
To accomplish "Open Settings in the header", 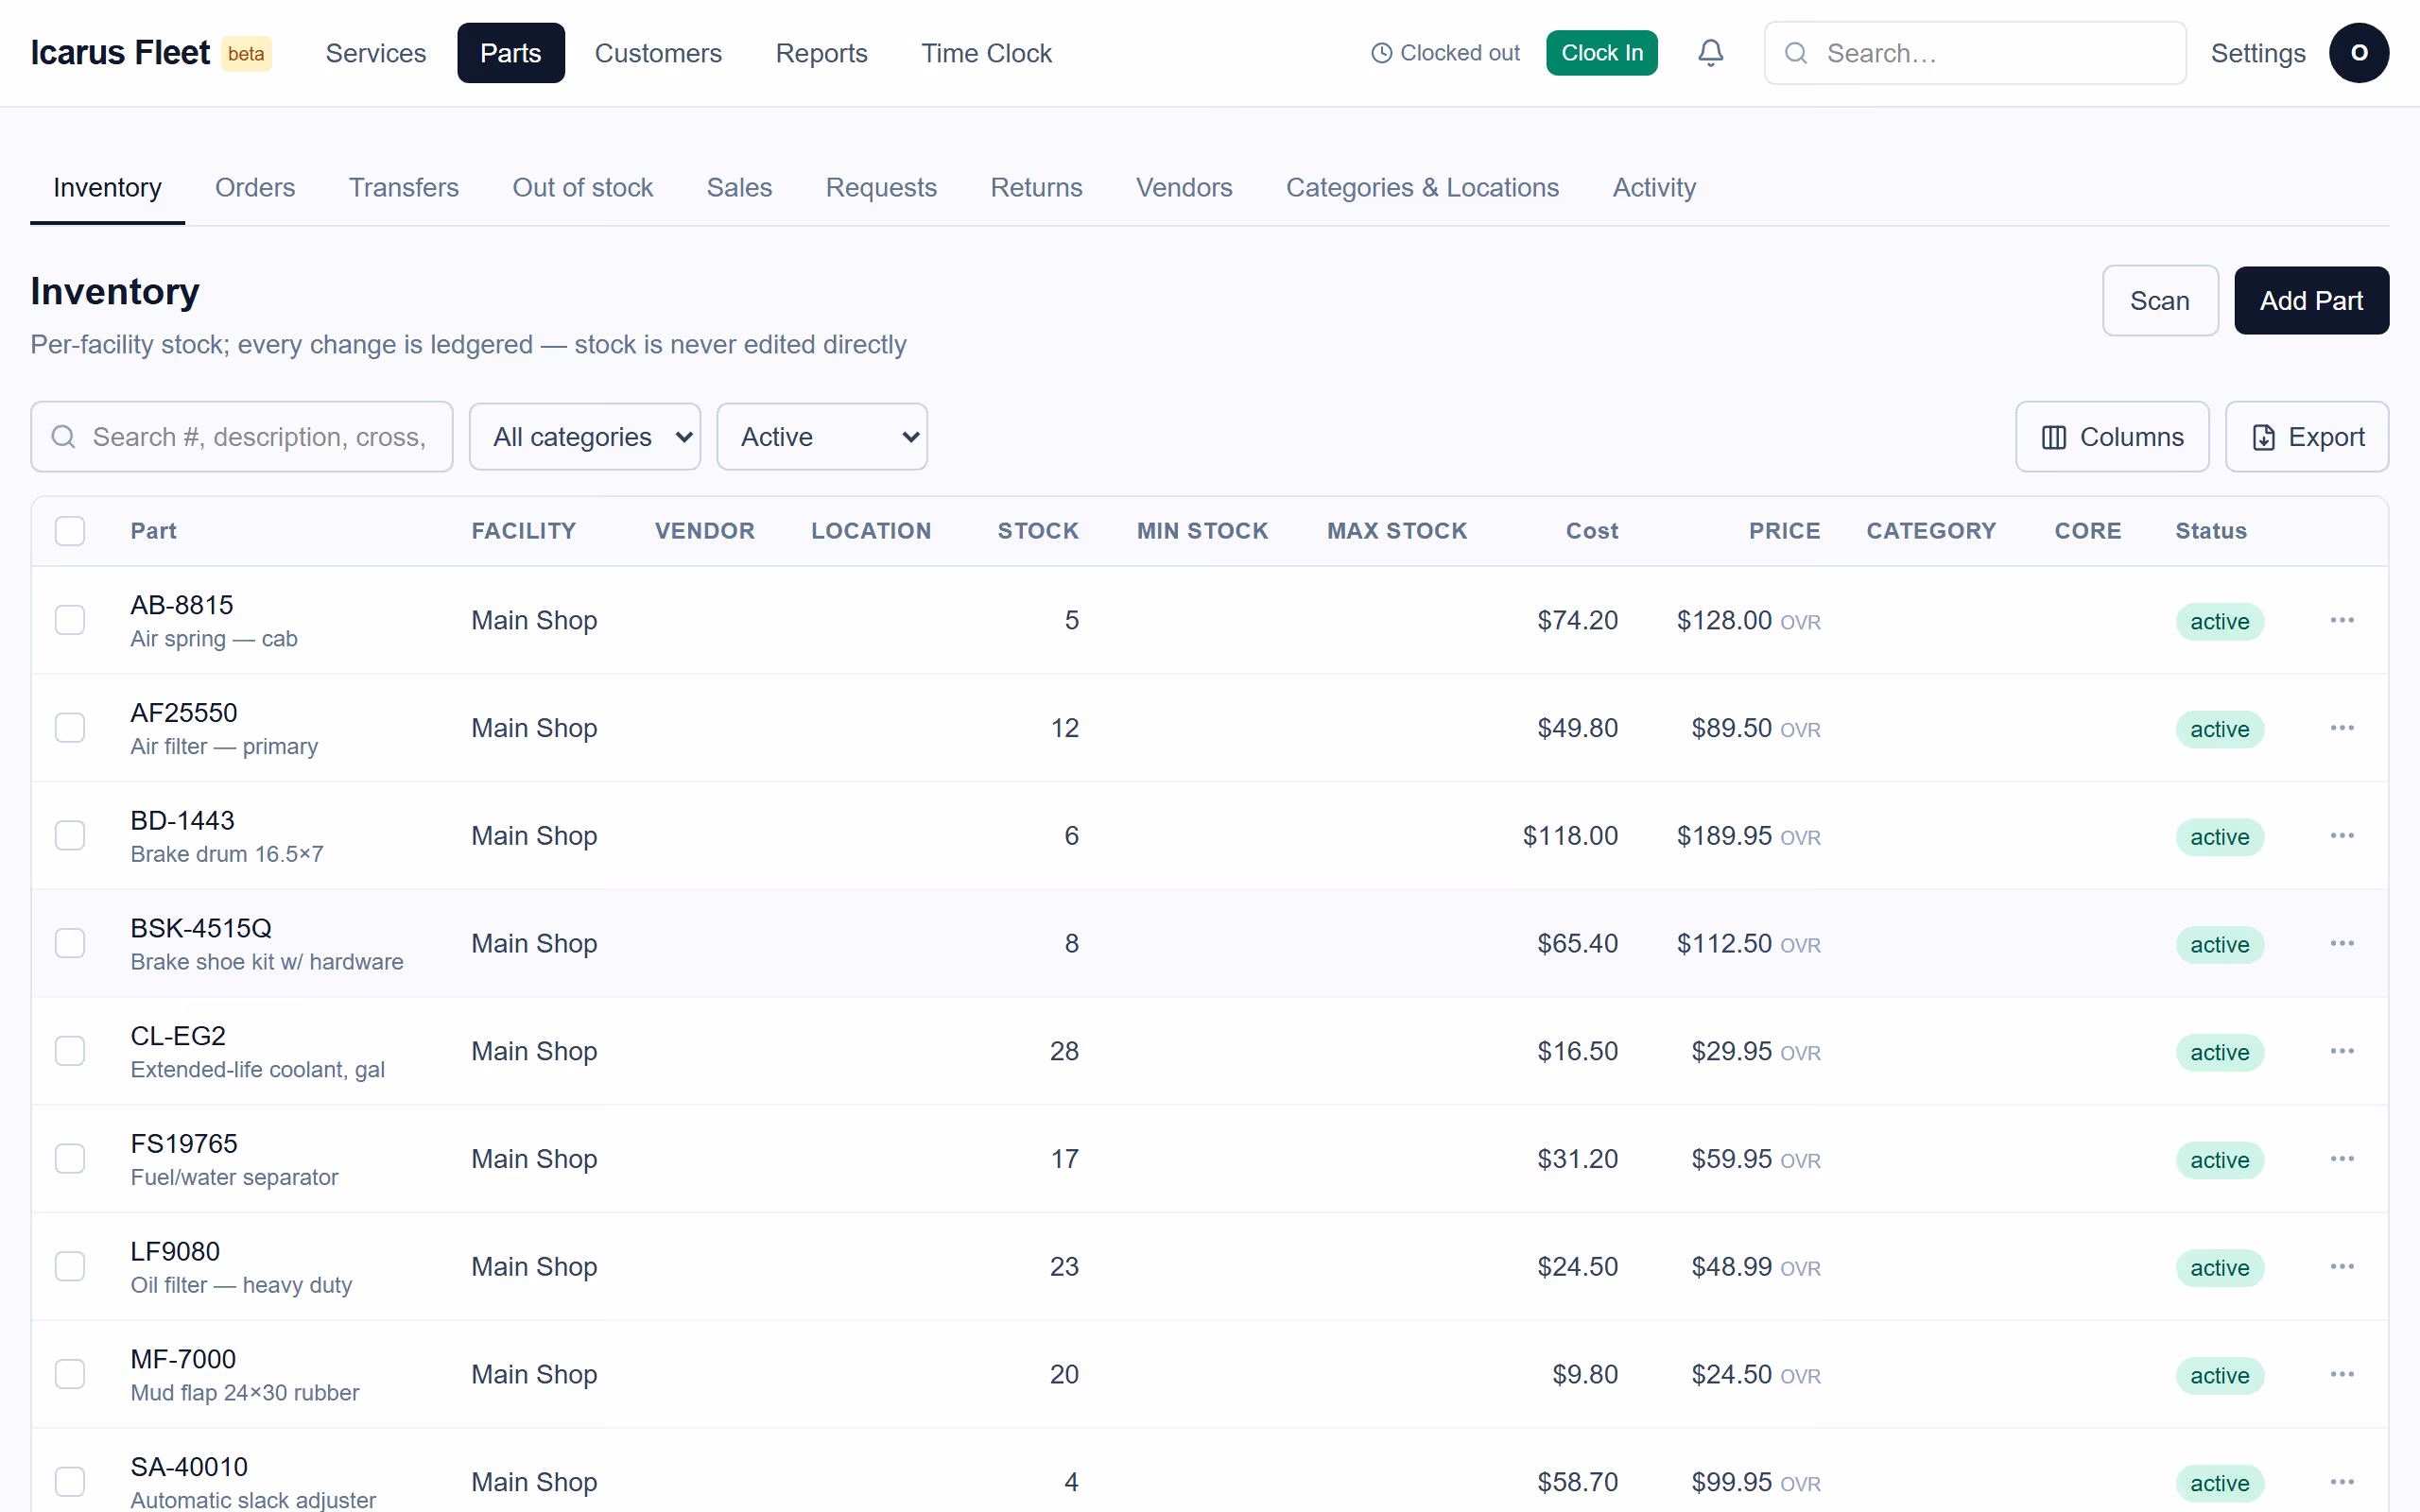I will click(2258, 53).
